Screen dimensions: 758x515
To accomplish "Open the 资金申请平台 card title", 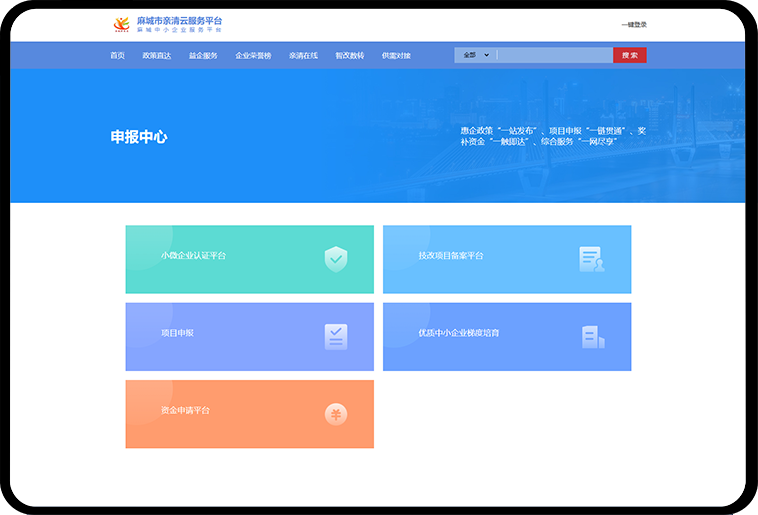I will pos(186,410).
